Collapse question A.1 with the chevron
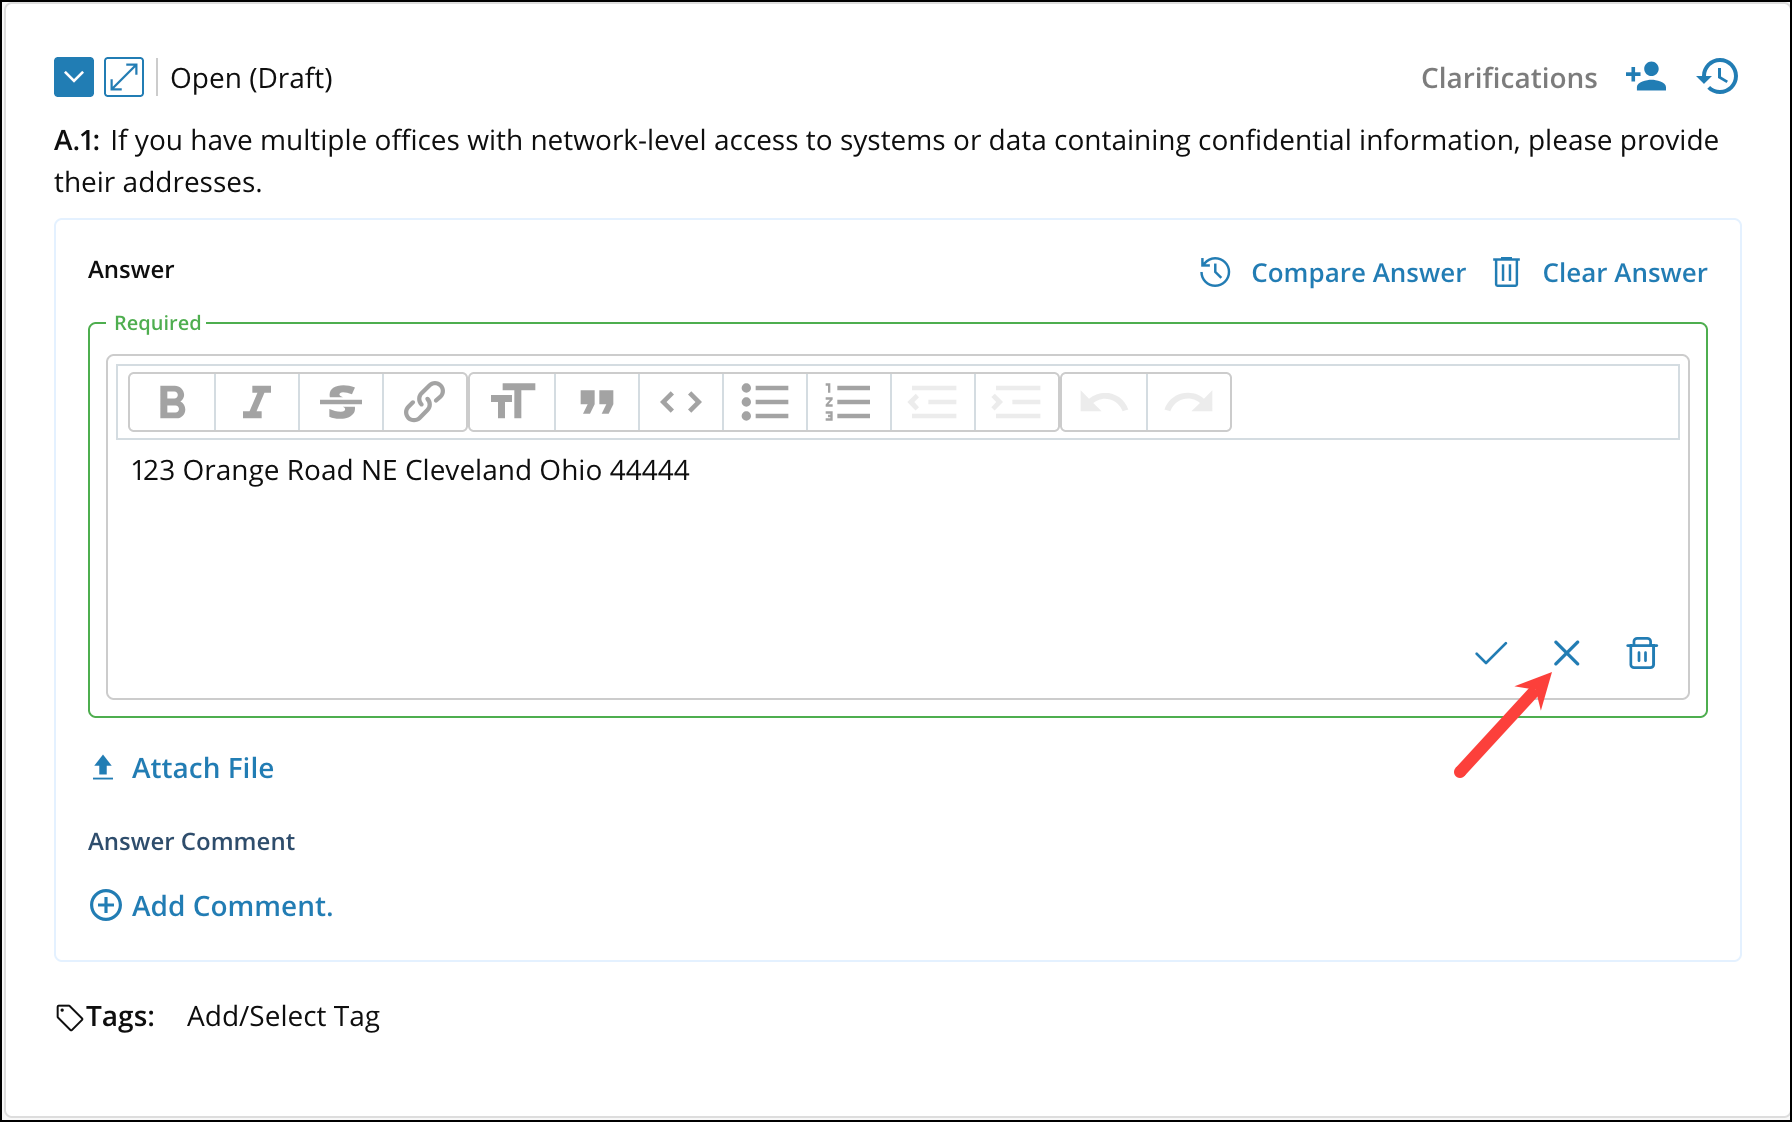The image size is (1792, 1122). click(74, 77)
